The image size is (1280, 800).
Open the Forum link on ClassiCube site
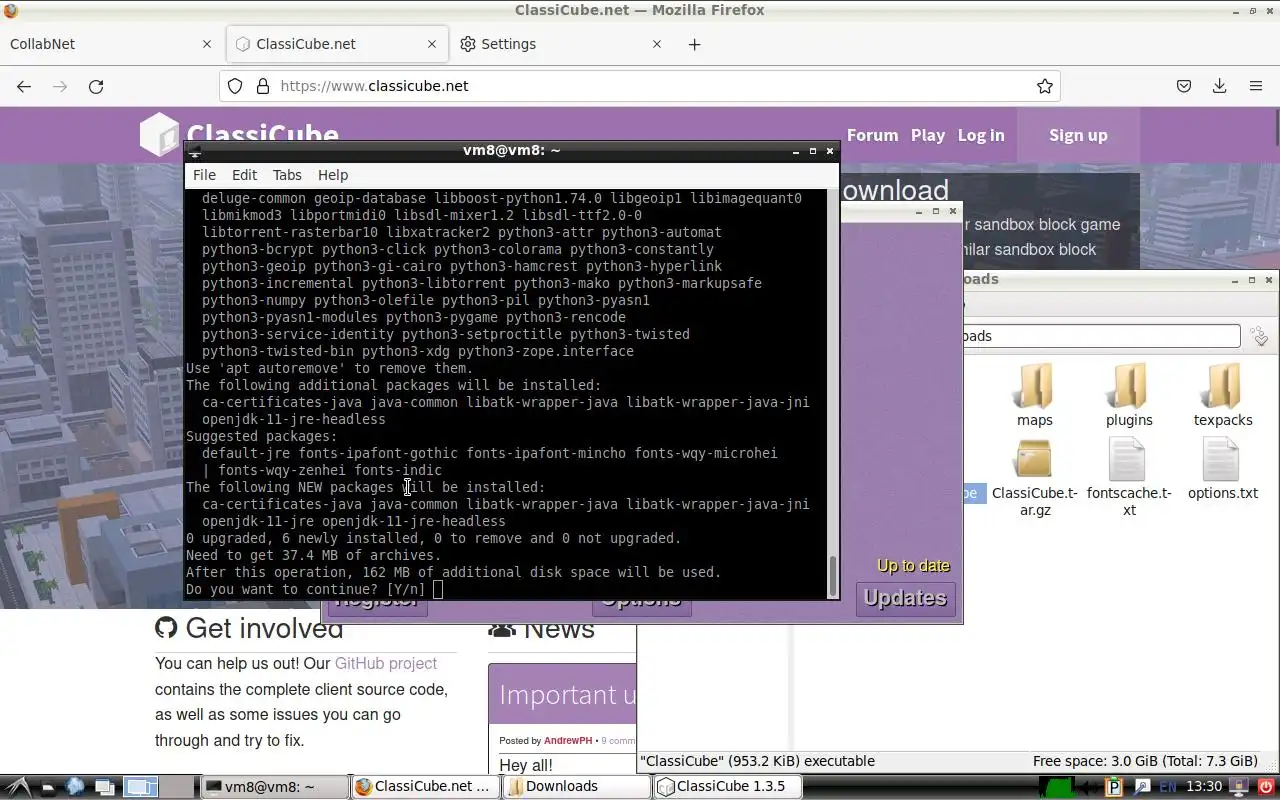872,135
